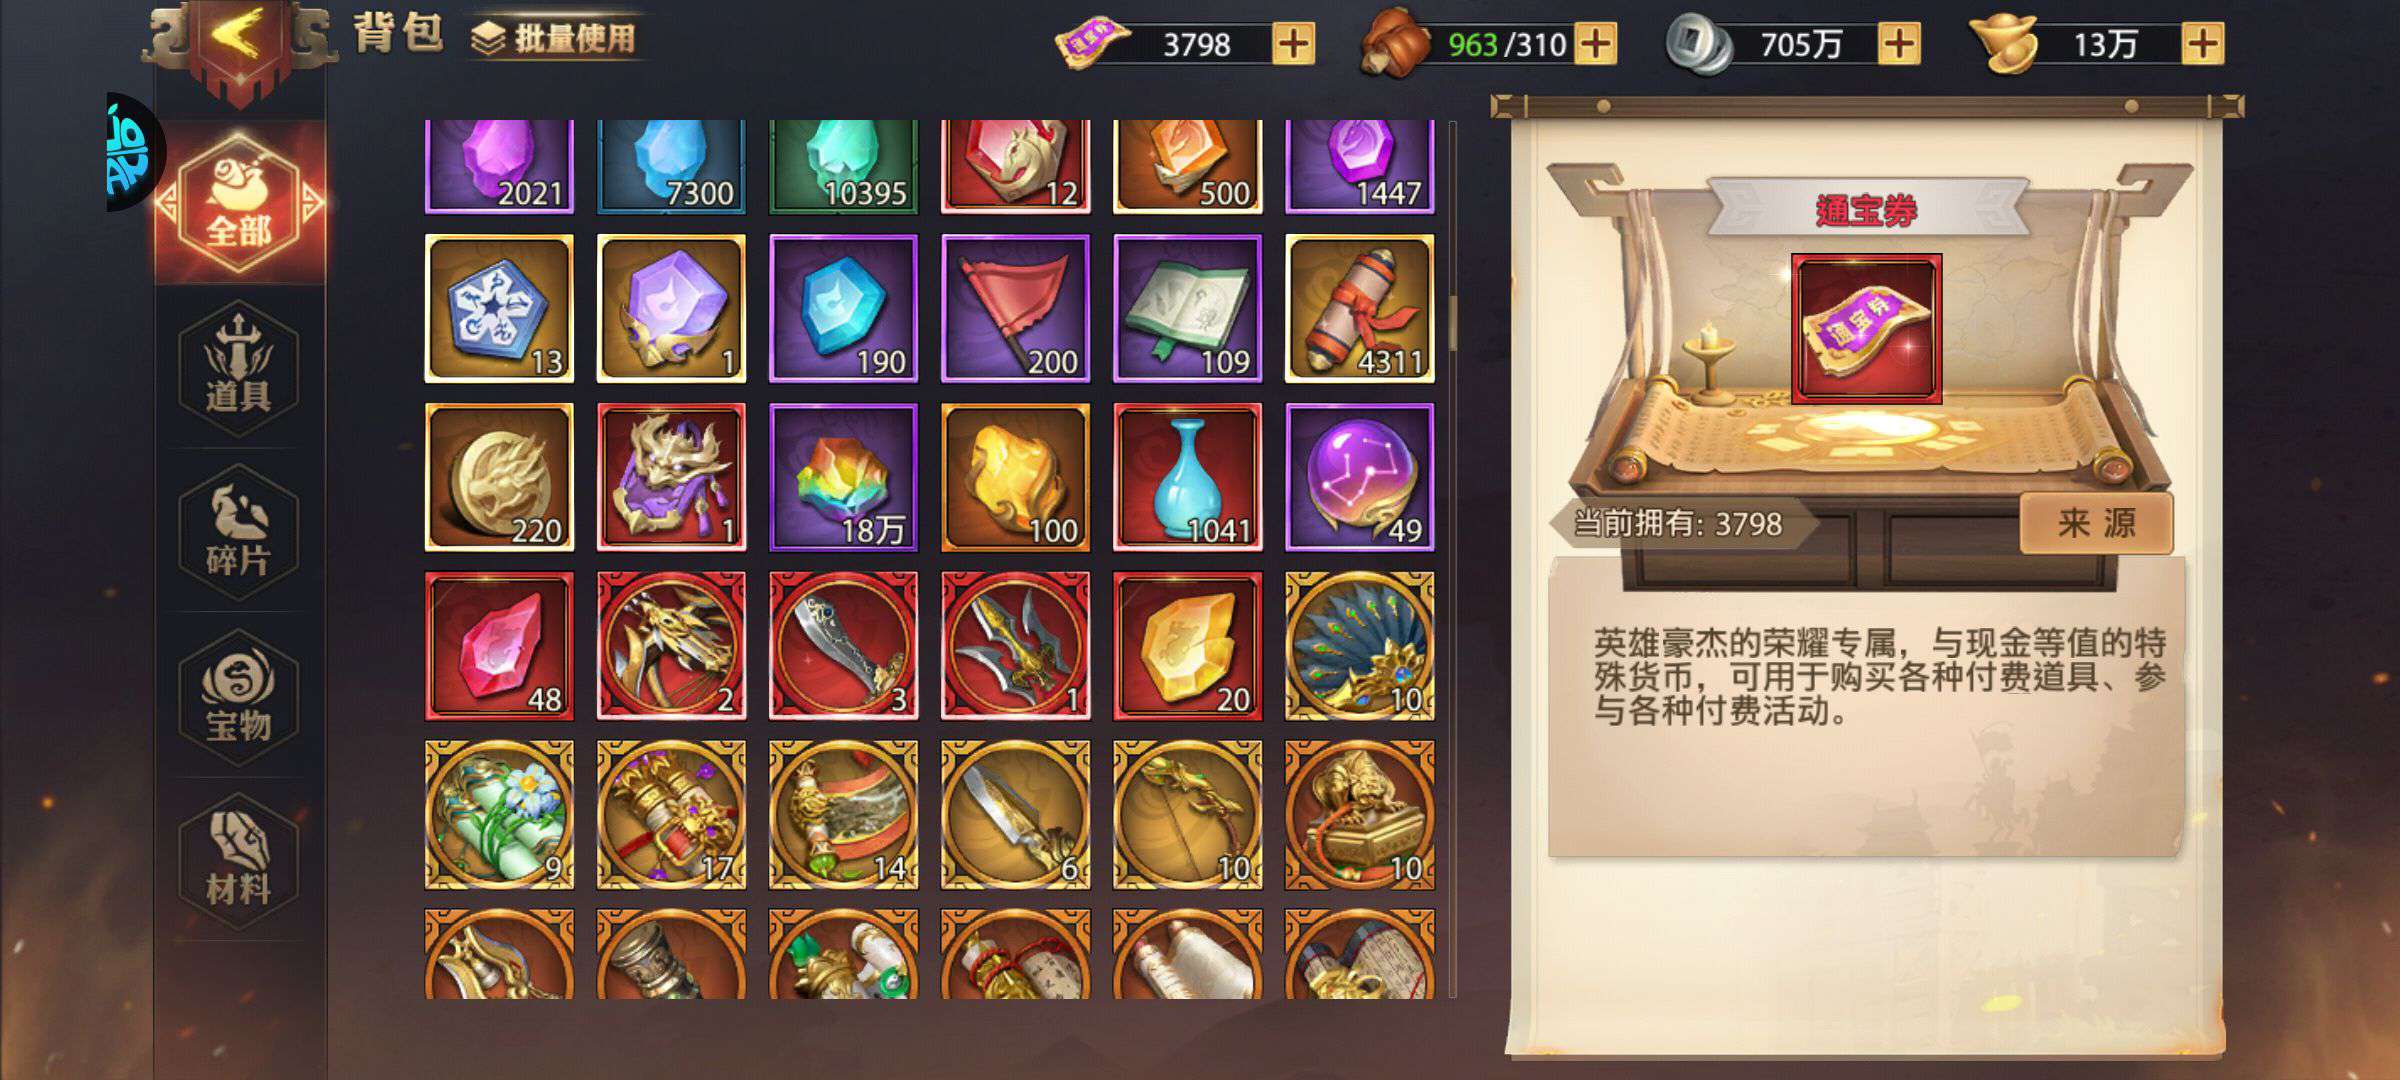Select the gold dragon coin with 220
The image size is (2400, 1080).
[499, 477]
